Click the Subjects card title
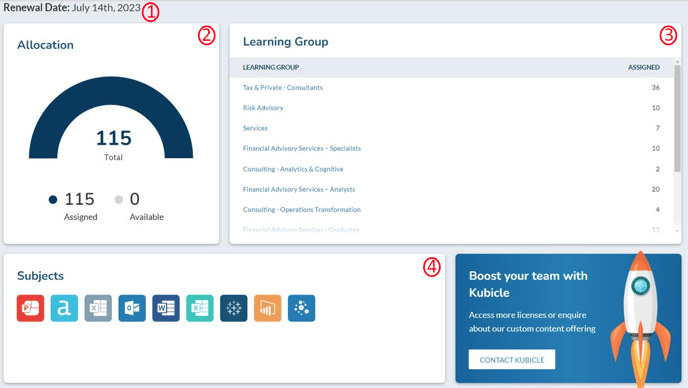Image resolution: width=688 pixels, height=388 pixels. click(x=40, y=276)
